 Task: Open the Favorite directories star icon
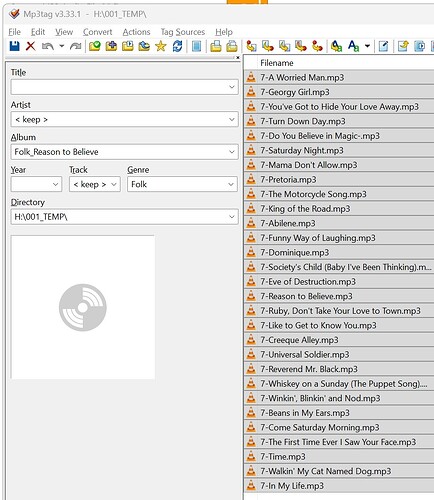[161, 46]
